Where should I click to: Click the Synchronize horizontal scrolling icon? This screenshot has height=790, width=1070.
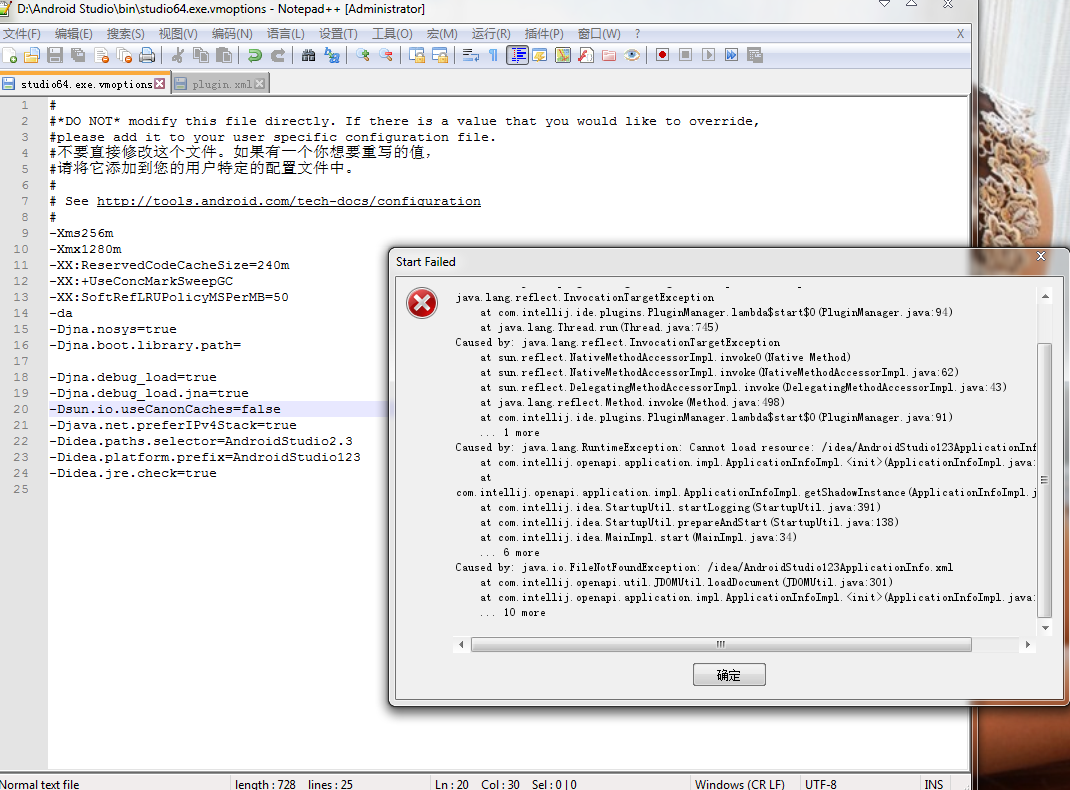coord(440,55)
